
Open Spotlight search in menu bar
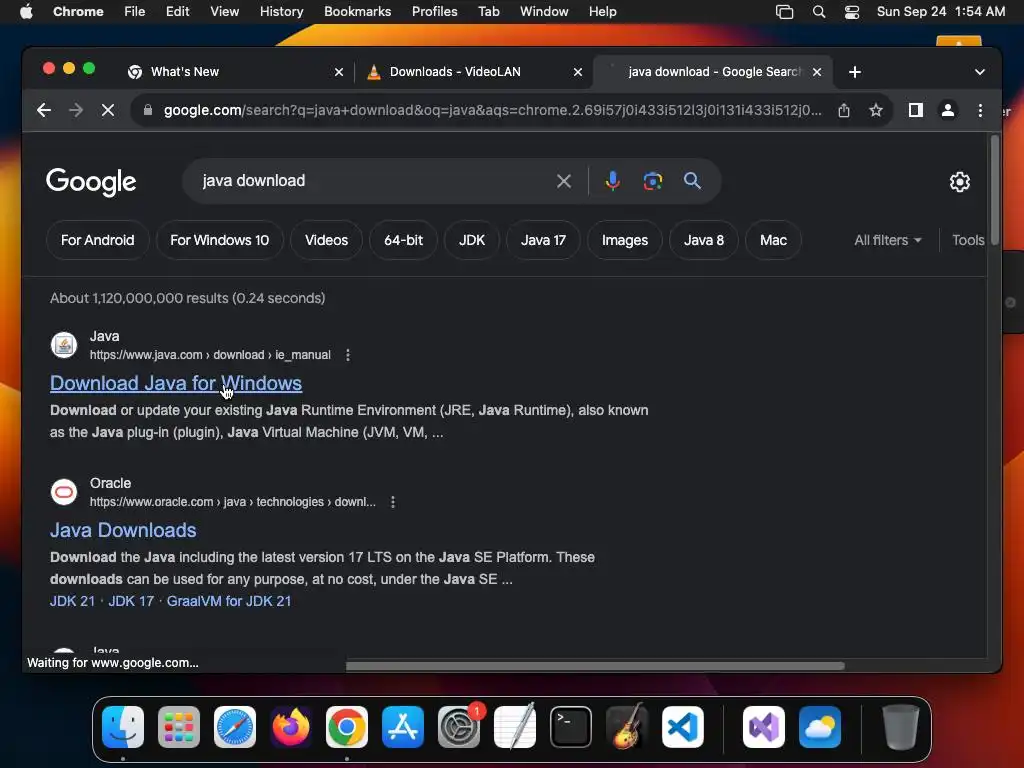(x=818, y=12)
